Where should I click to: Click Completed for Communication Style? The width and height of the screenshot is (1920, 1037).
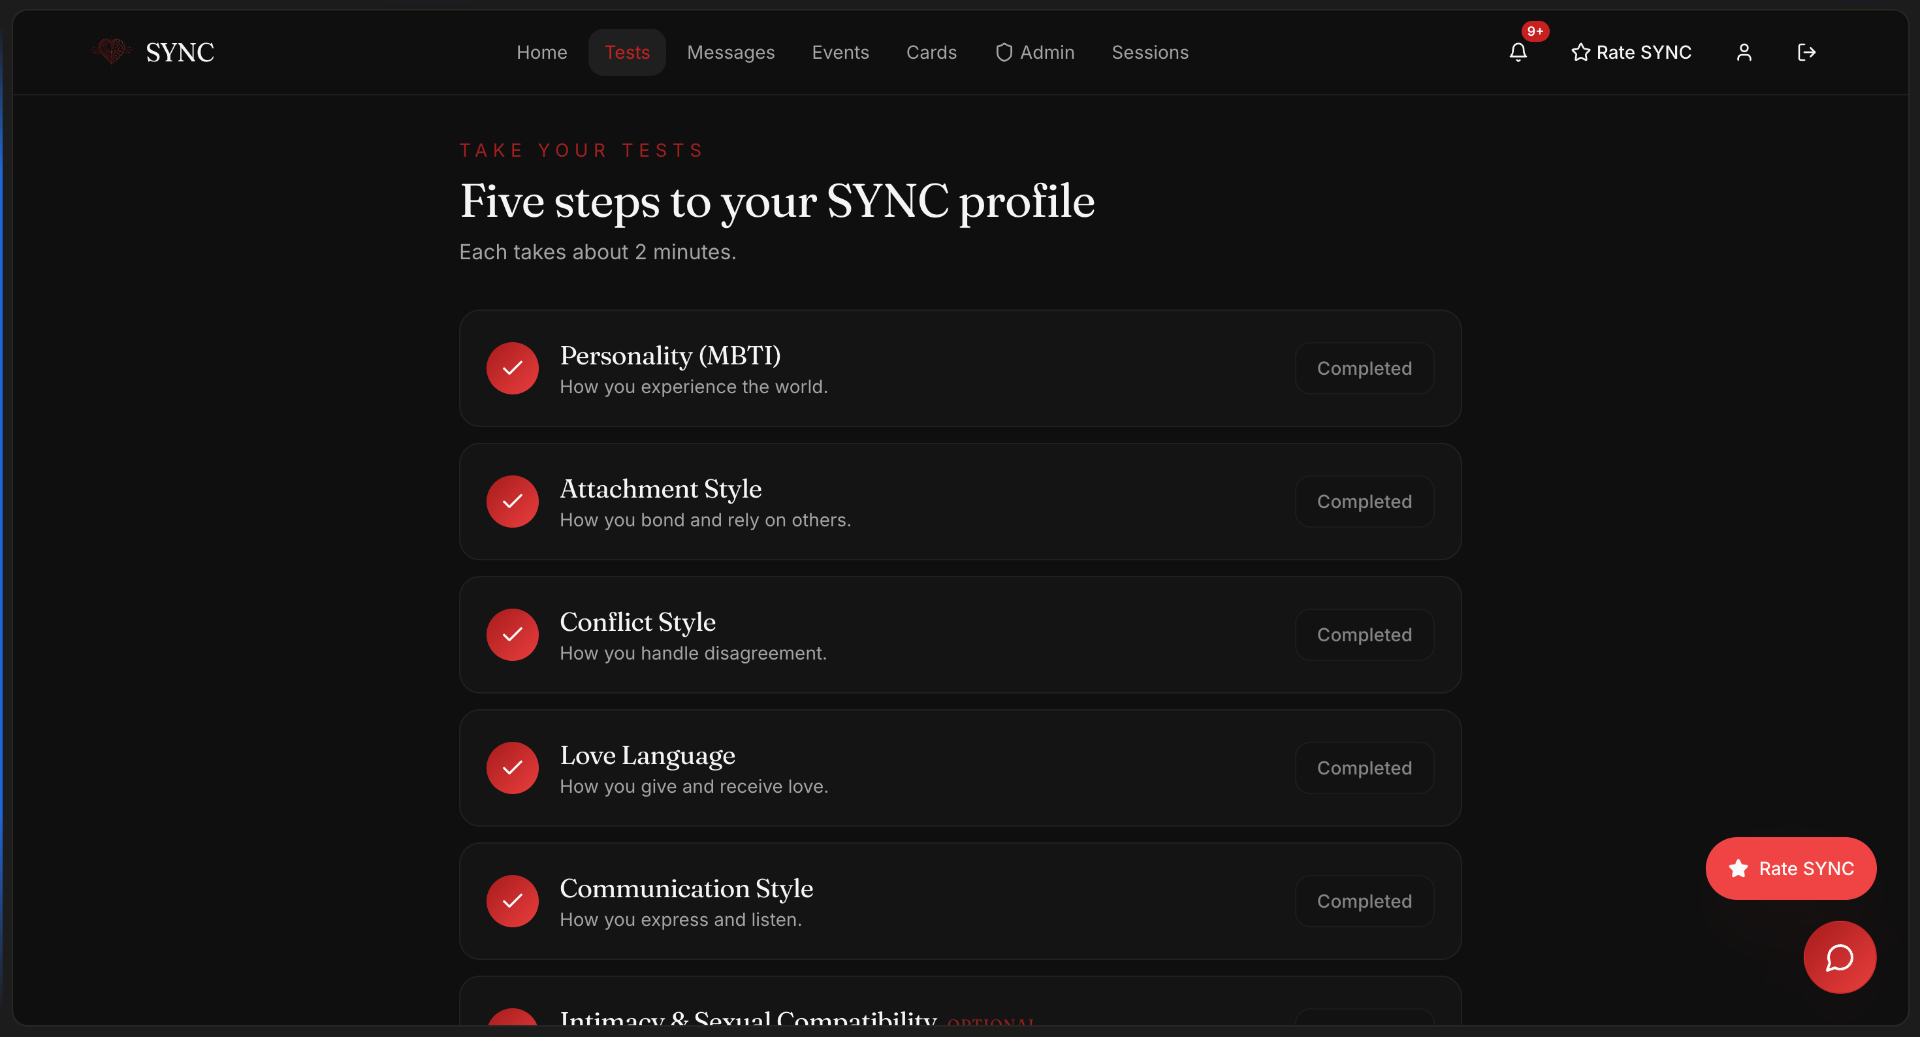(1364, 901)
